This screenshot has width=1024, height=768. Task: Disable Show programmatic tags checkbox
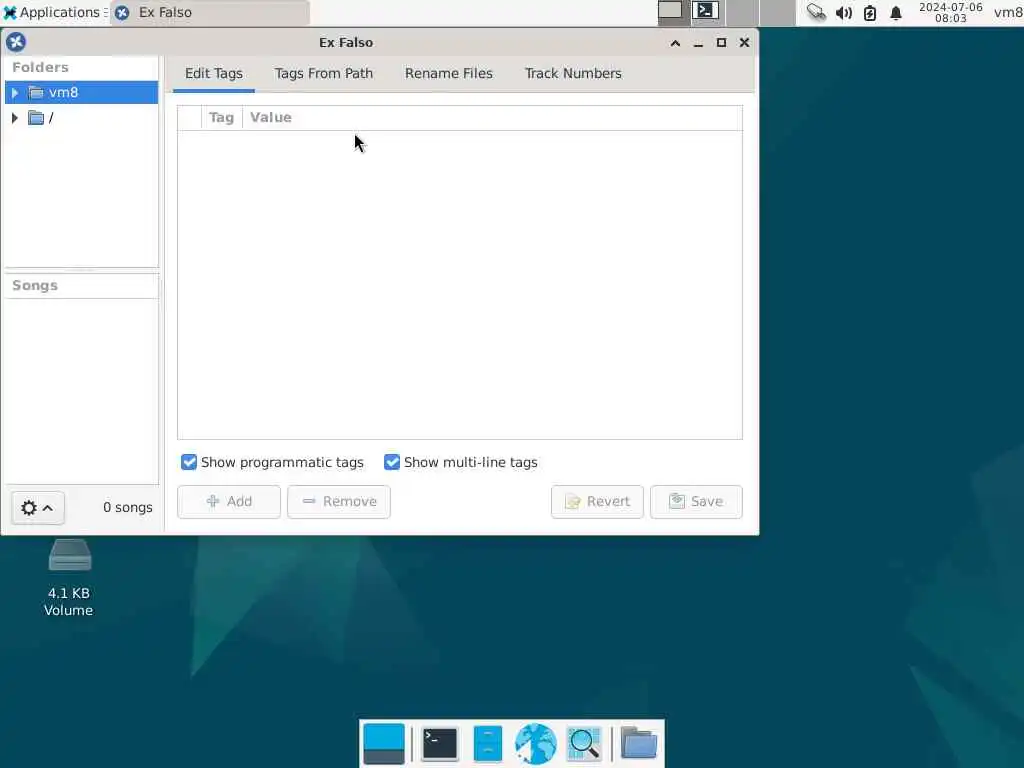[x=189, y=462]
